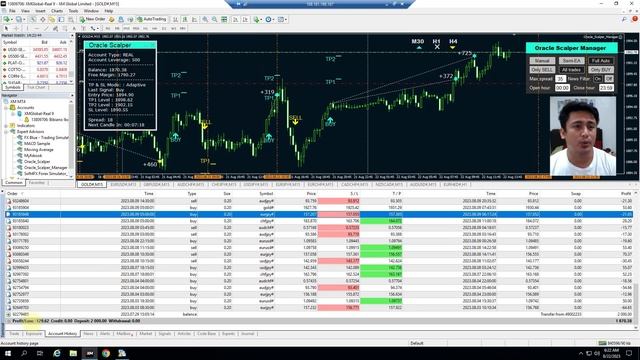This screenshot has width=640, height=360.
Task: Switch to Favorites tab in Navigator
Action: 37,183
